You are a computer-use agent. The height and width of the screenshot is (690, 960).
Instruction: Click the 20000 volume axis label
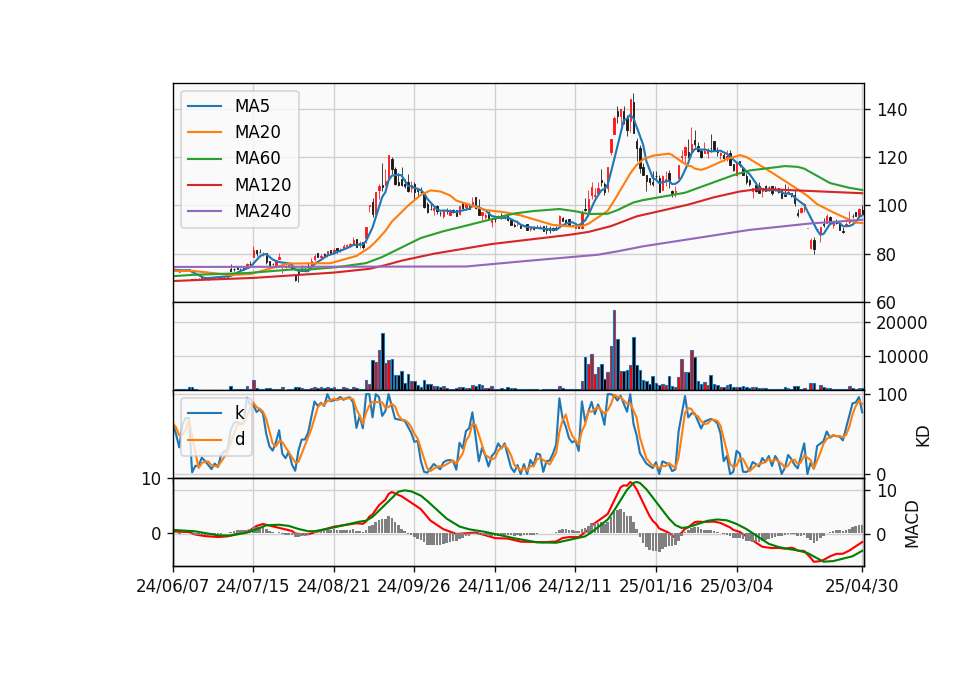(x=902, y=323)
